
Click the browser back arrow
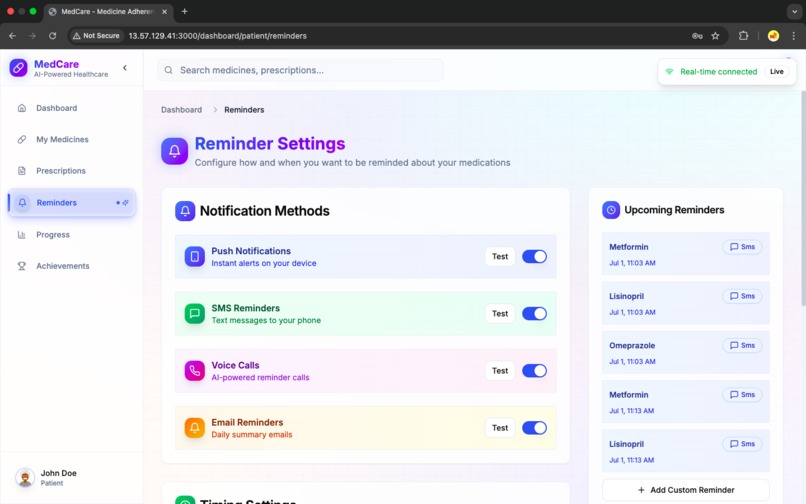[x=12, y=36]
